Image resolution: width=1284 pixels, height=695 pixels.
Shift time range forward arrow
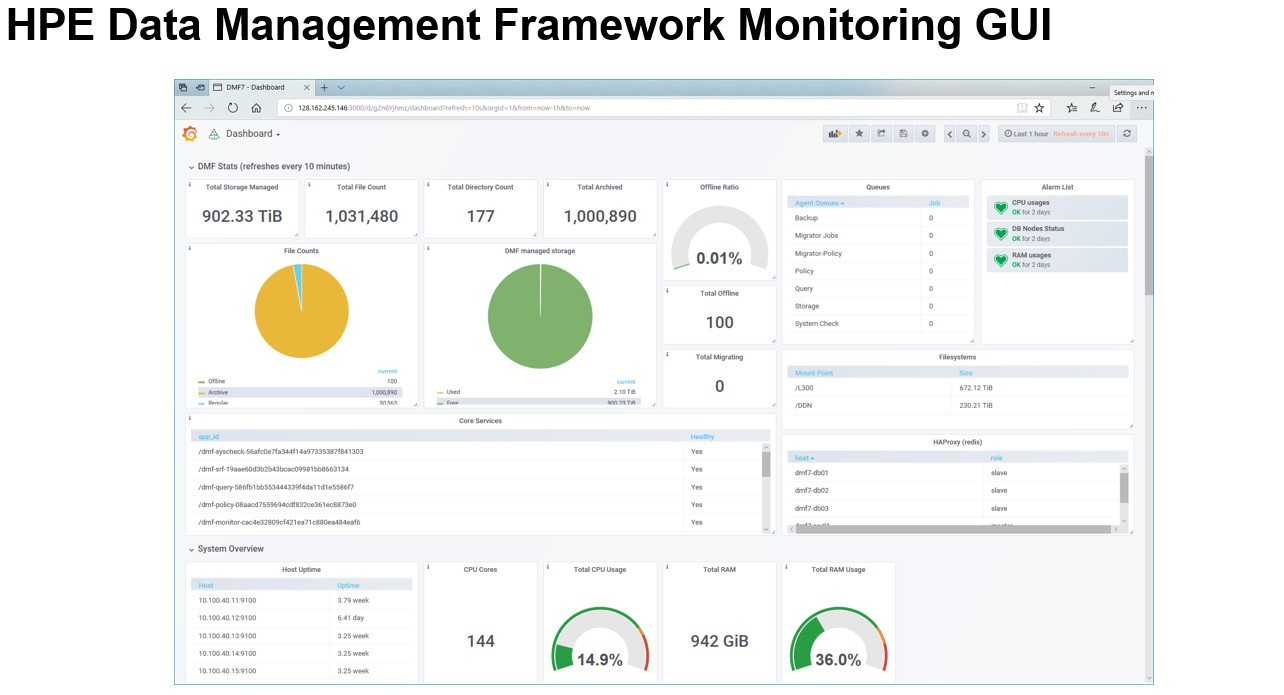[983, 134]
